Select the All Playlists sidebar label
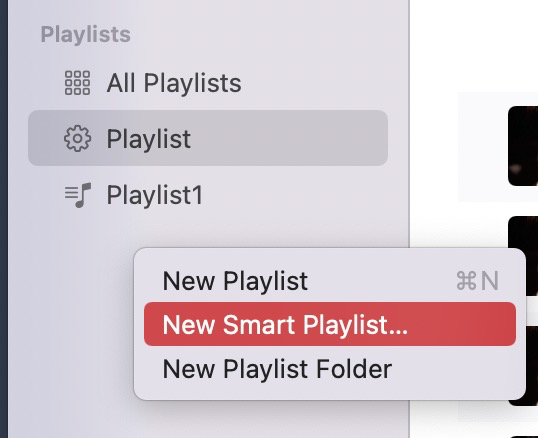Screen dimensions: 538x438 click(174, 83)
